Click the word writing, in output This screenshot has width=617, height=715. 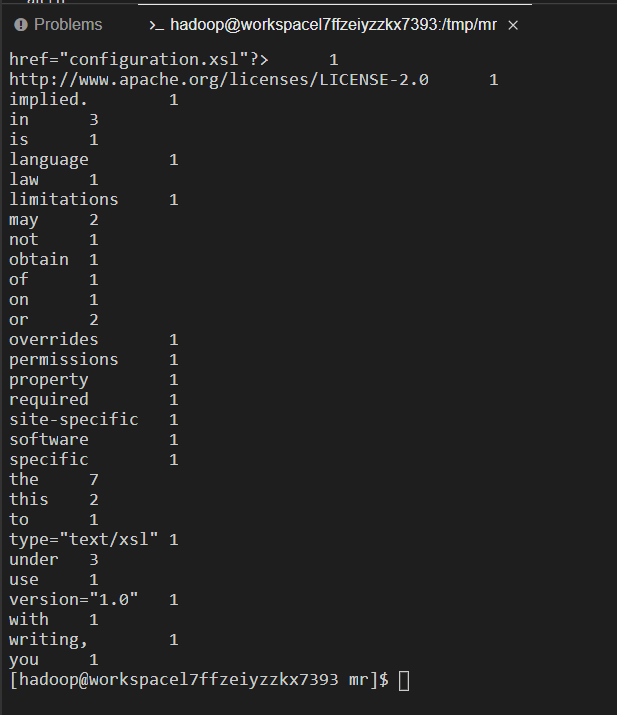click(48, 640)
